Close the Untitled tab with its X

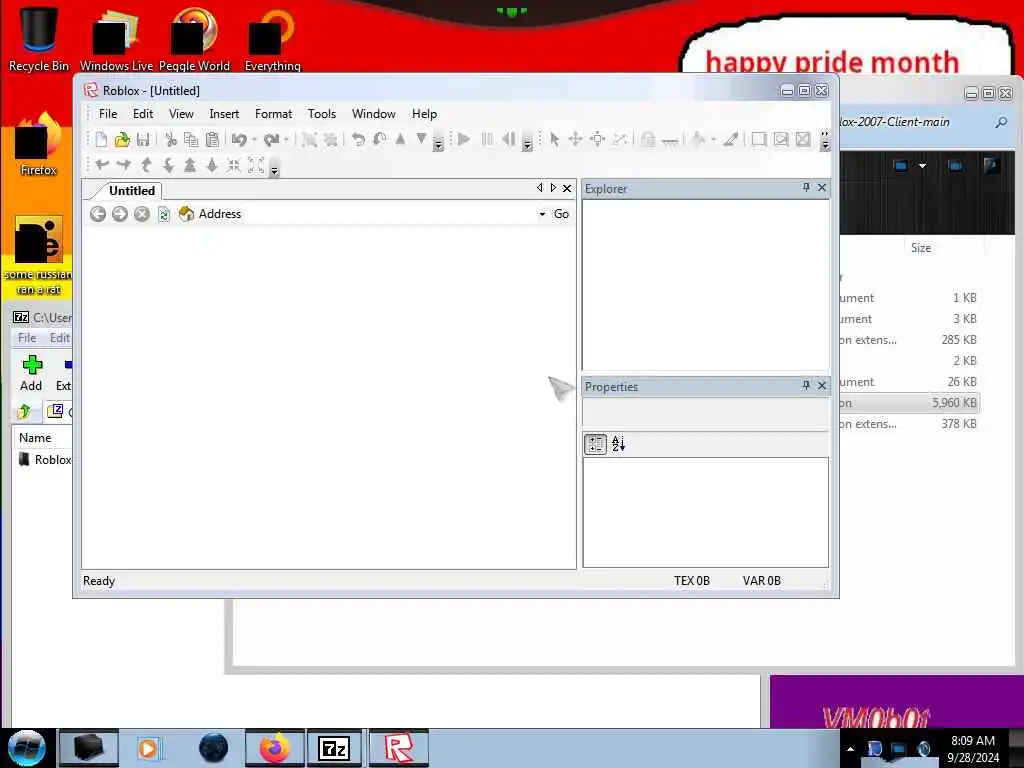pos(567,188)
